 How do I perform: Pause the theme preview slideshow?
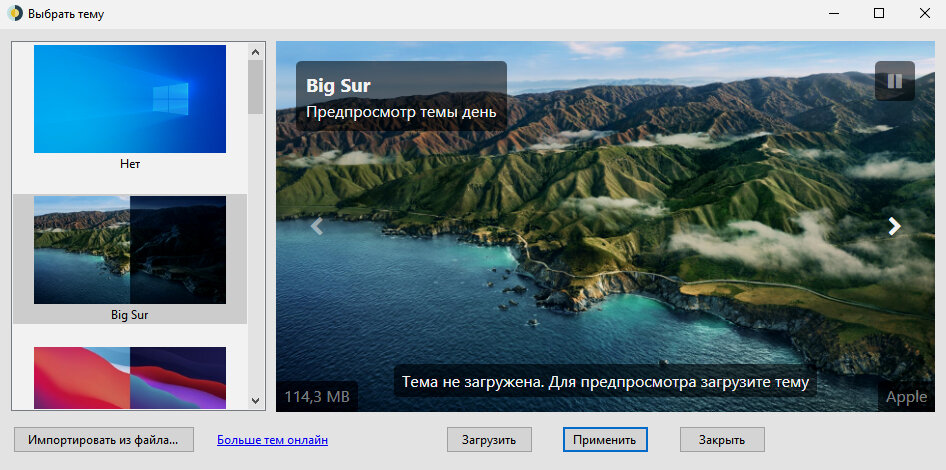895,81
